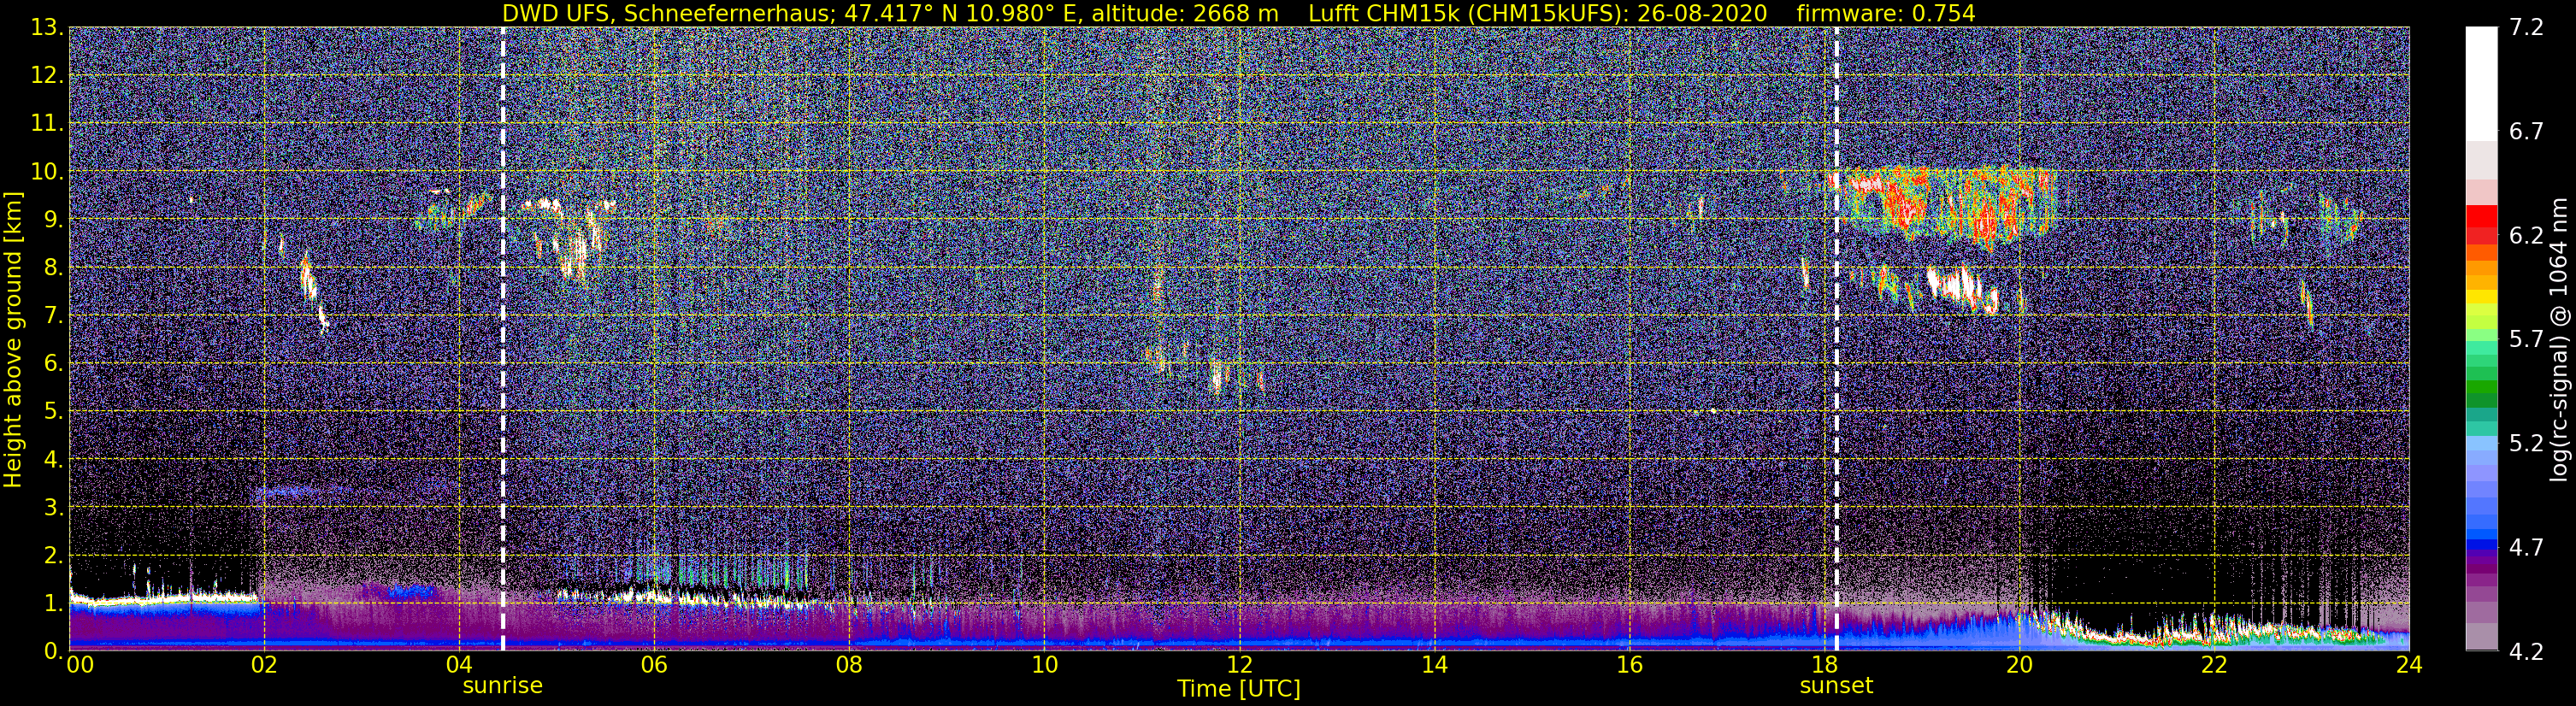Click the '6.7' colorbar tick value
Screen dimensions: 2576x706
[2526, 132]
